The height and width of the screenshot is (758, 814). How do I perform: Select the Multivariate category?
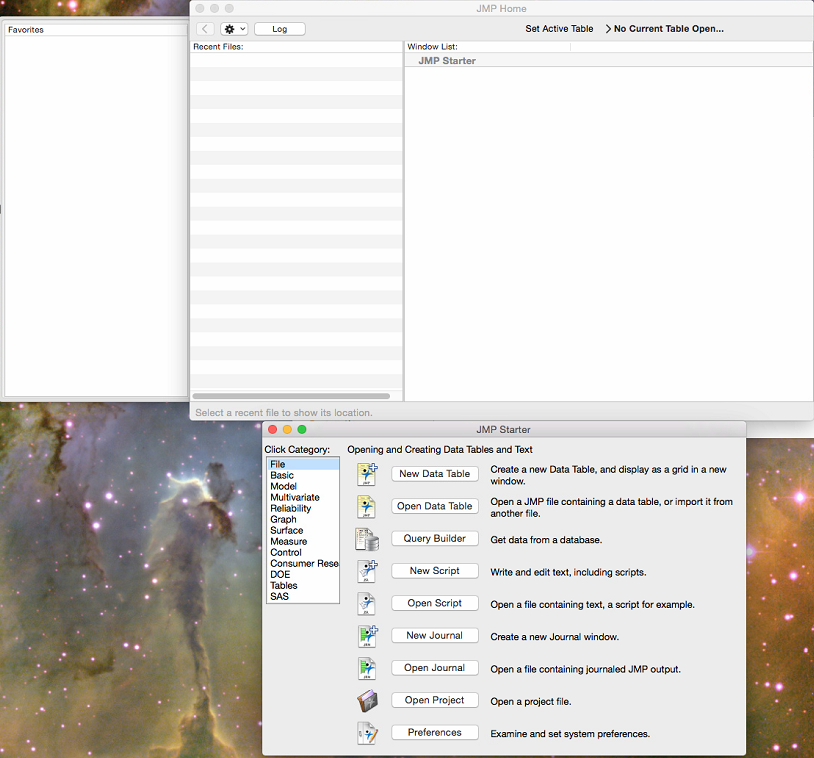click(303, 497)
